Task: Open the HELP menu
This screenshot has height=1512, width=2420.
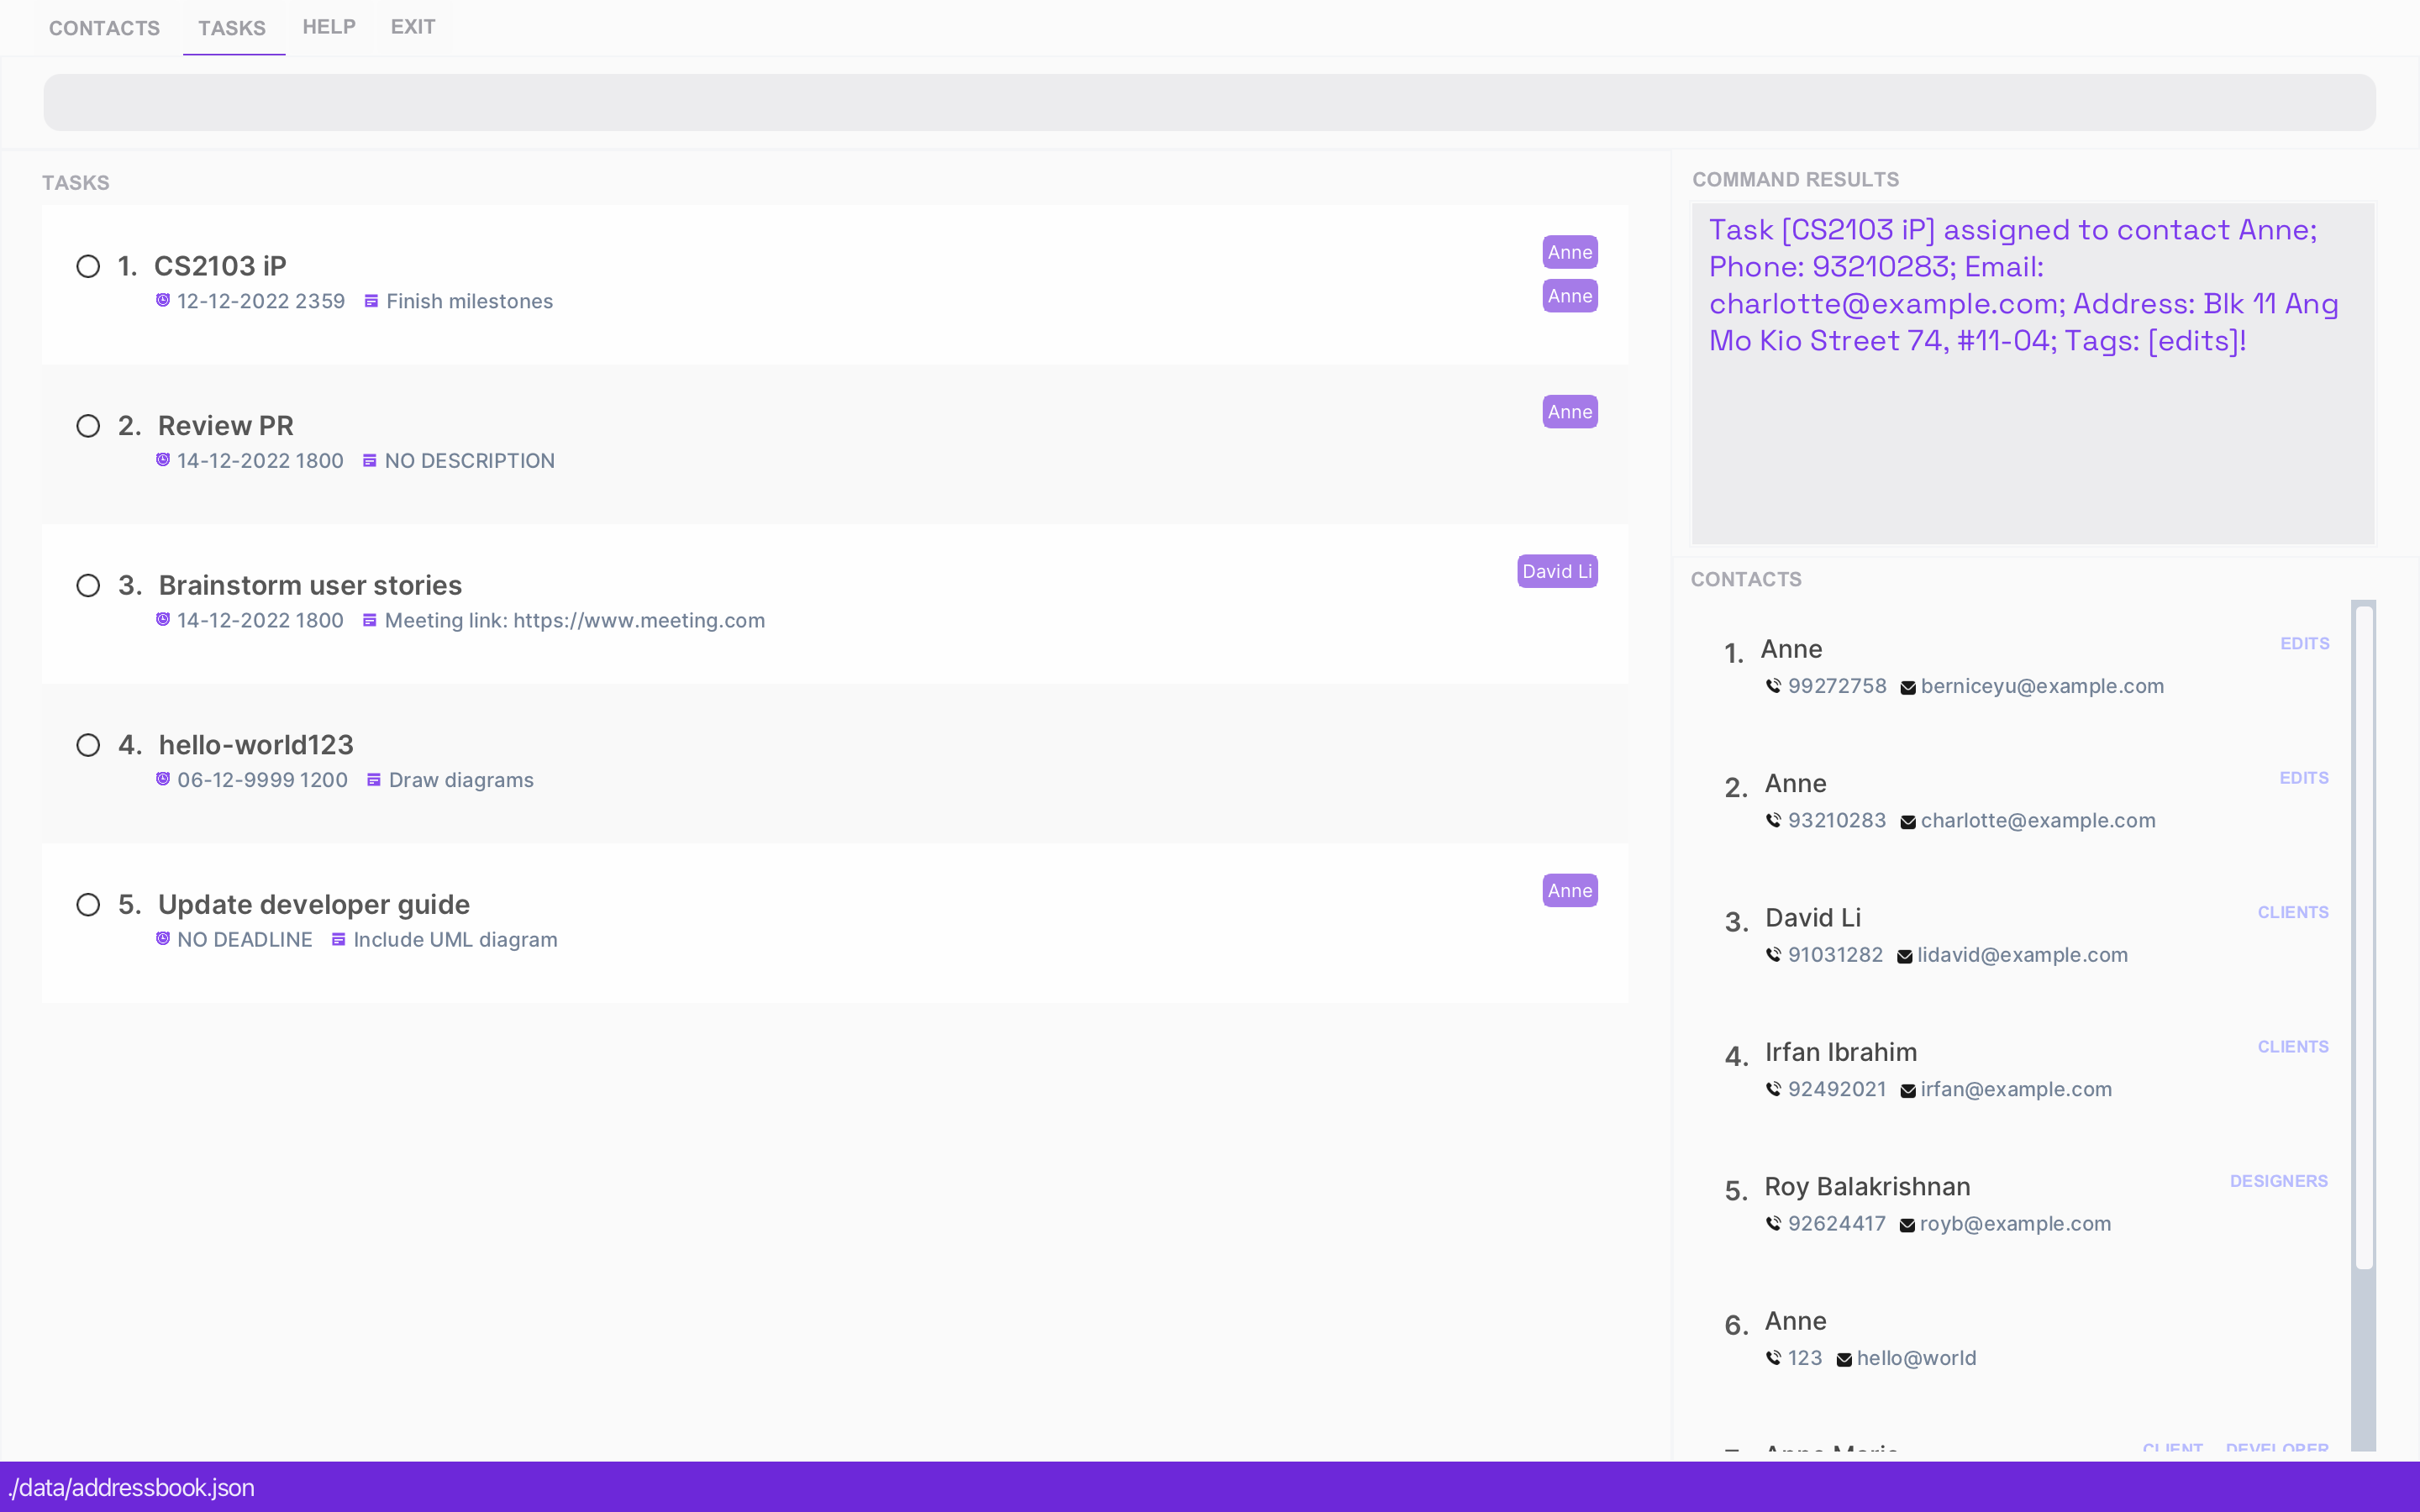Action: coord(329,27)
